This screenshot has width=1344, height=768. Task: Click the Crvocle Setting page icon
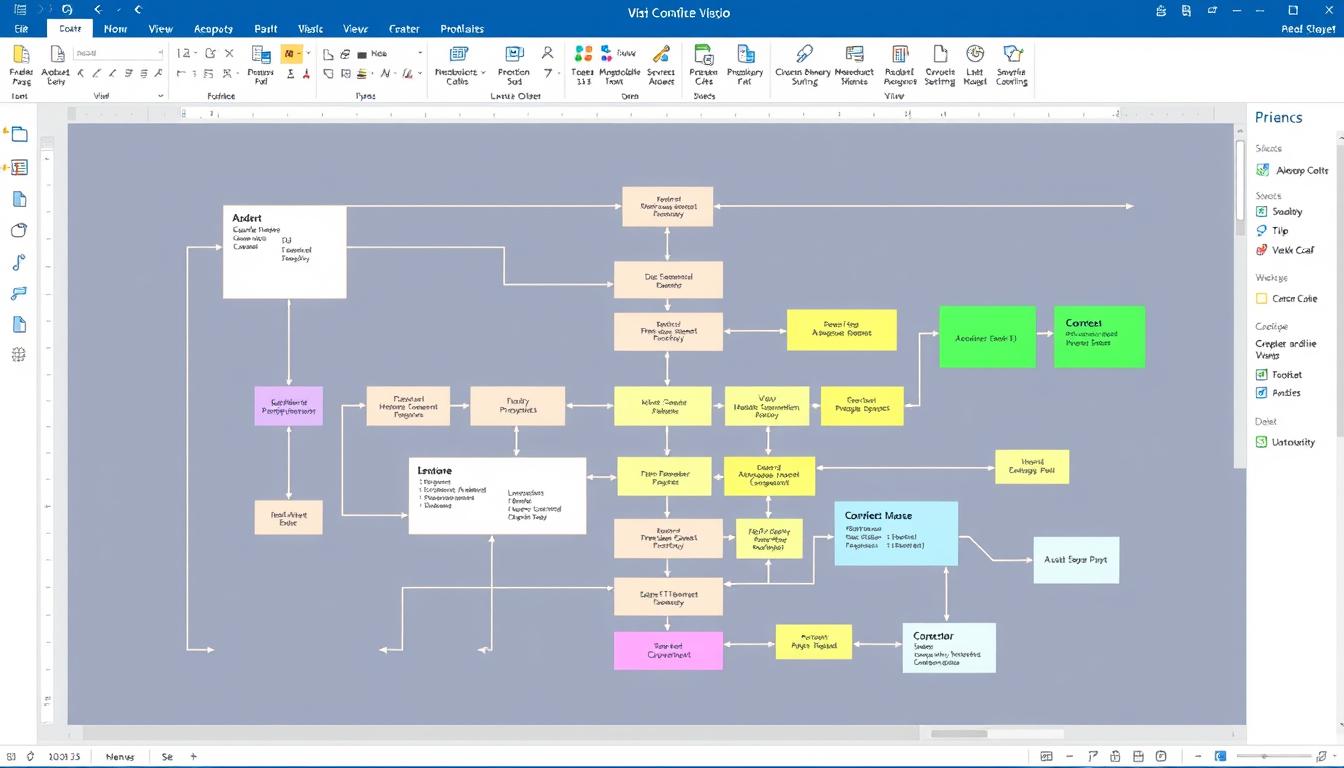click(x=940, y=54)
